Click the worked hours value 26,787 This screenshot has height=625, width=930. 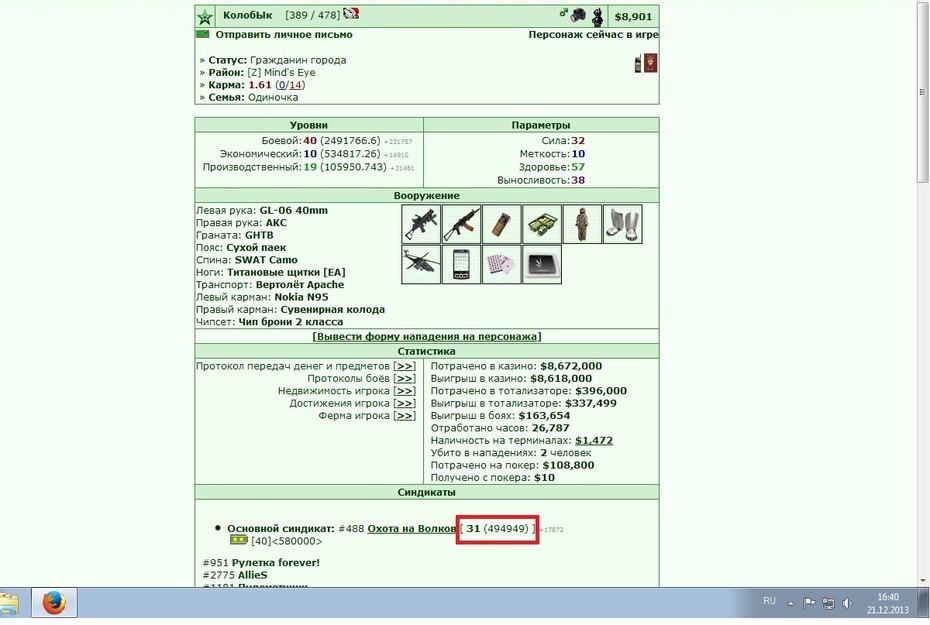550,428
